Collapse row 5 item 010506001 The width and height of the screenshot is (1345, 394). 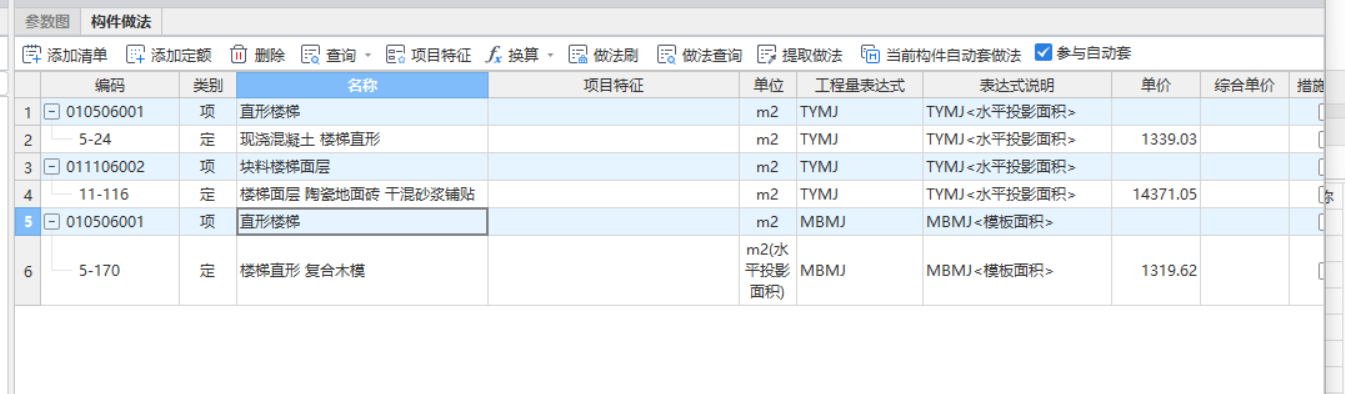pyautogui.click(x=52, y=222)
